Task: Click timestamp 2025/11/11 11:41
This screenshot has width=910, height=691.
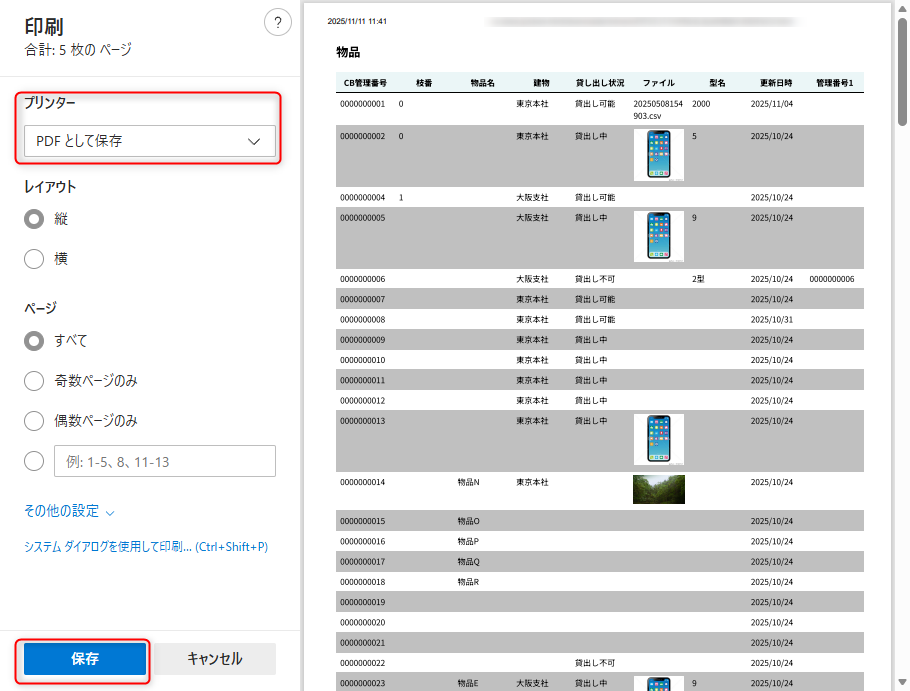Action: click(357, 21)
